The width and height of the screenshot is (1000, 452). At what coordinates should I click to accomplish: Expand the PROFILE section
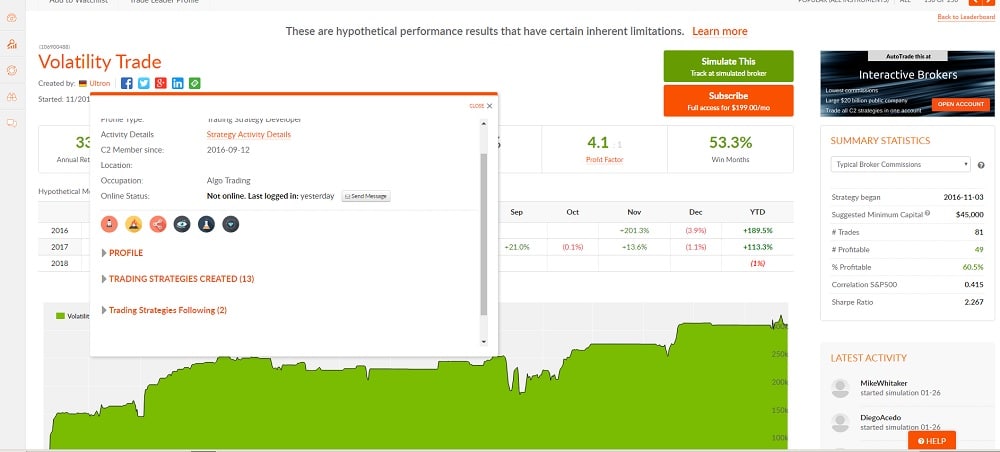125,253
